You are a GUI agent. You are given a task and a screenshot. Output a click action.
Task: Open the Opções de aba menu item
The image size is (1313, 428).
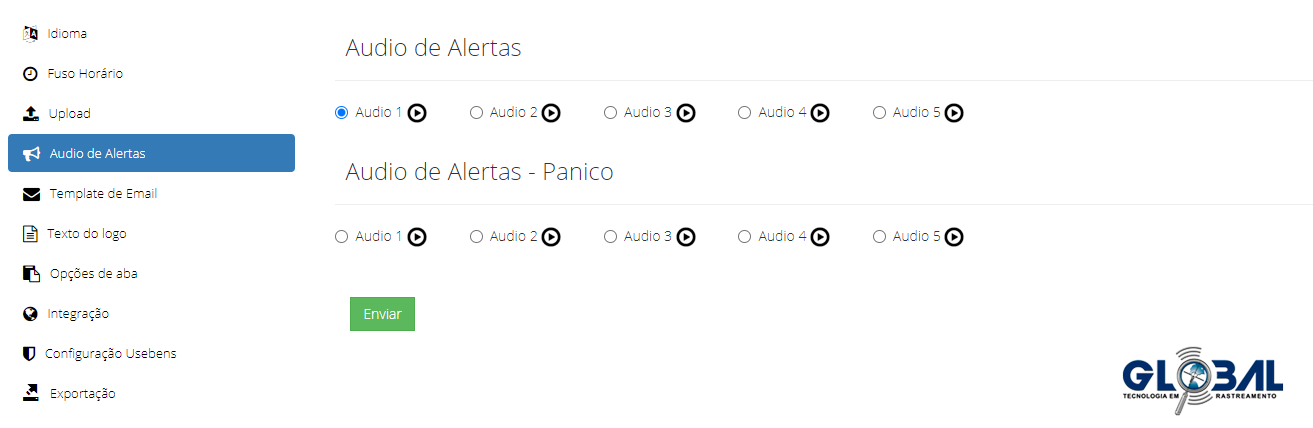pyautogui.click(x=93, y=274)
